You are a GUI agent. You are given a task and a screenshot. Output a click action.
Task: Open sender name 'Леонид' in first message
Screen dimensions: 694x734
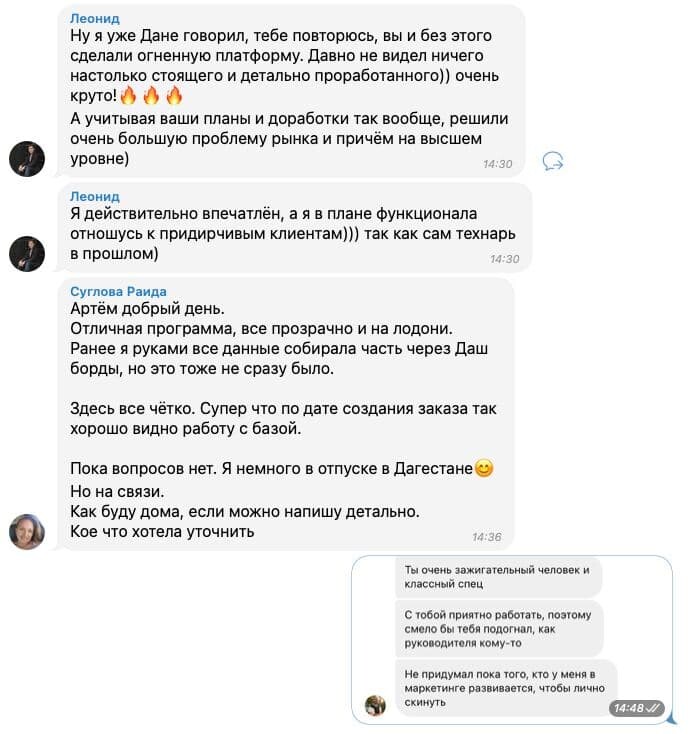coord(95,18)
